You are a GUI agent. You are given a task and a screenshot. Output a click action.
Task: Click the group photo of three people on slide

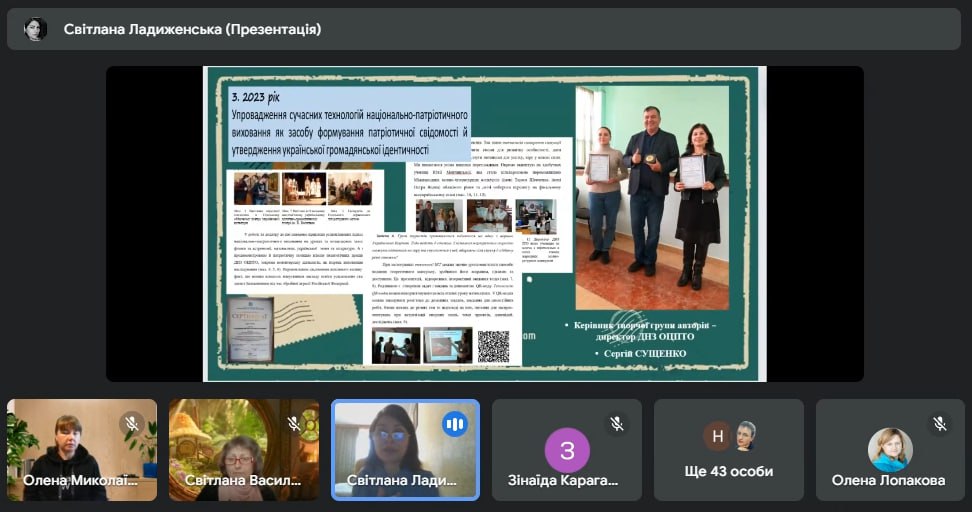pyautogui.click(x=652, y=190)
